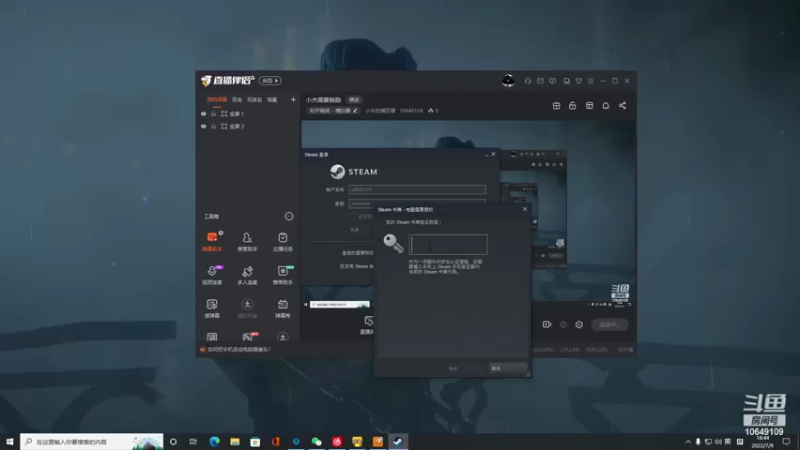Click the confirm button in the Steam Guard dialog

pos(453,368)
